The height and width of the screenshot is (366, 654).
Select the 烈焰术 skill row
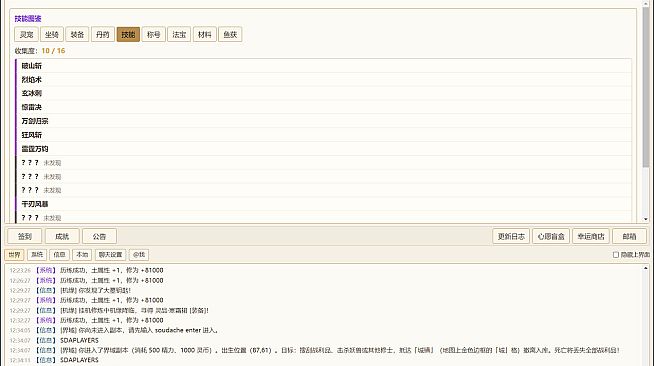coord(323,80)
